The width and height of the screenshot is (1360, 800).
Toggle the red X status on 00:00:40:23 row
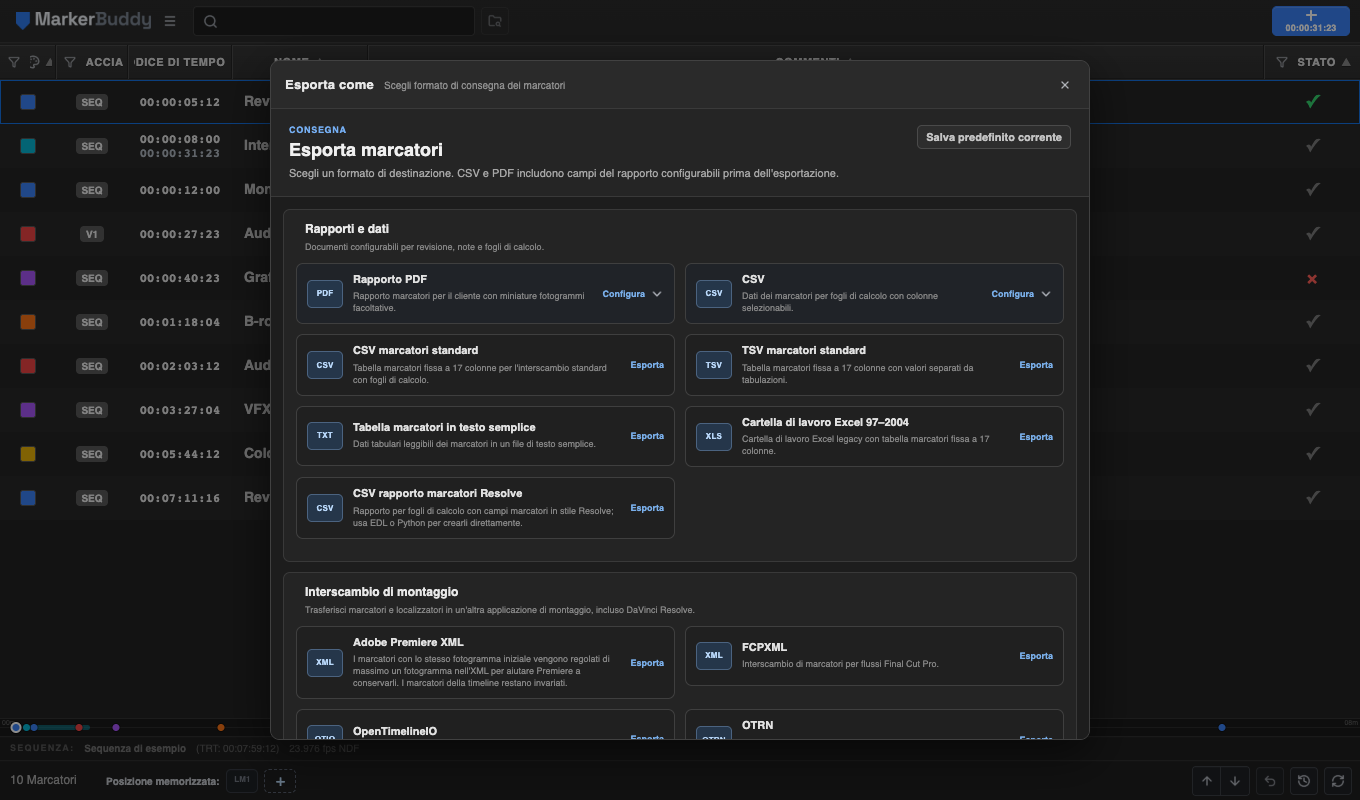tap(1313, 278)
